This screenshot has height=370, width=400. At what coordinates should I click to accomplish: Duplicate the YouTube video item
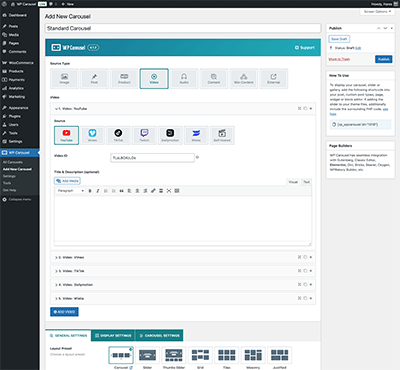pyautogui.click(x=305, y=108)
